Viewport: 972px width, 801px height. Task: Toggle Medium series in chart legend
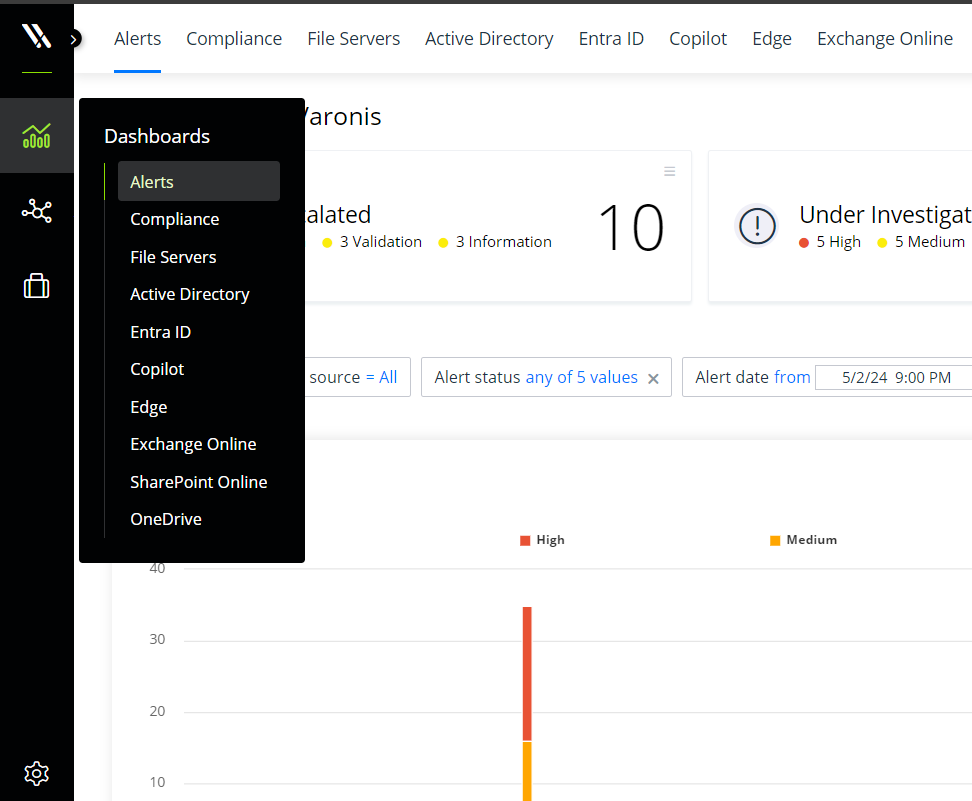(803, 540)
